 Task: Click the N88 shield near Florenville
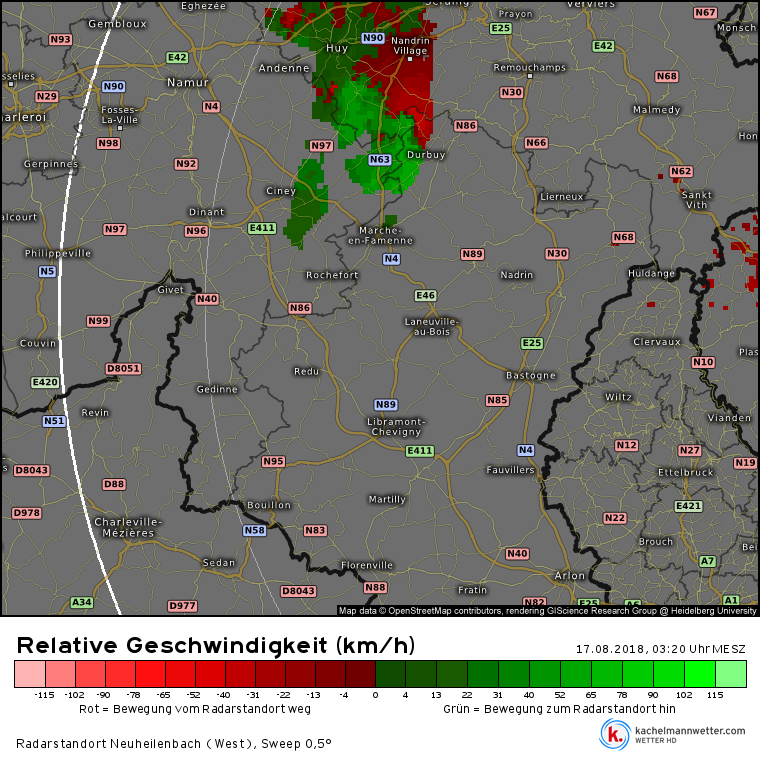pyautogui.click(x=375, y=587)
